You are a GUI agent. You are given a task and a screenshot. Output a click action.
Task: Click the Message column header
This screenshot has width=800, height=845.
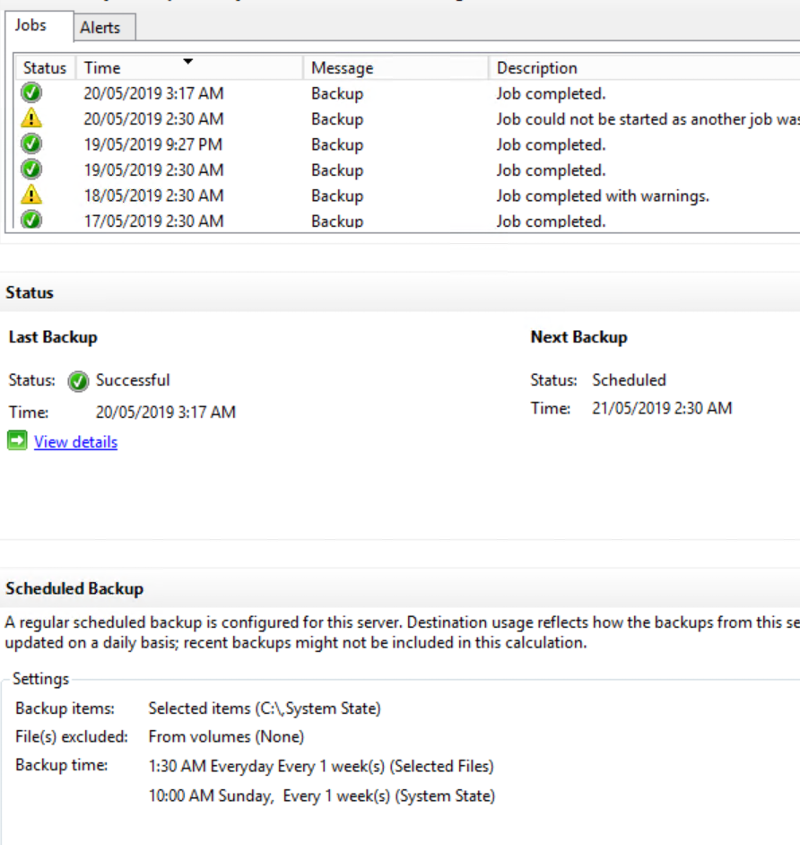click(x=396, y=68)
